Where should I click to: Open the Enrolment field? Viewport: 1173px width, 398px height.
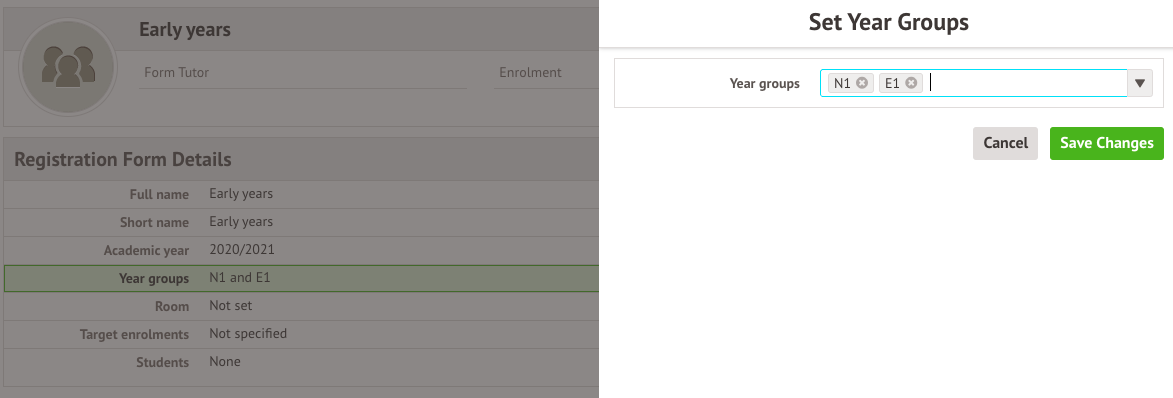546,73
